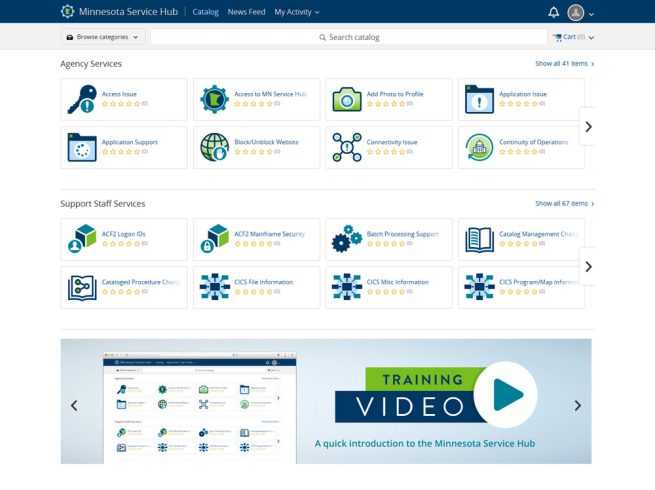Click the Minnesota Service Hub logo icon
Image resolution: width=655 pixels, height=490 pixels.
tap(67, 12)
